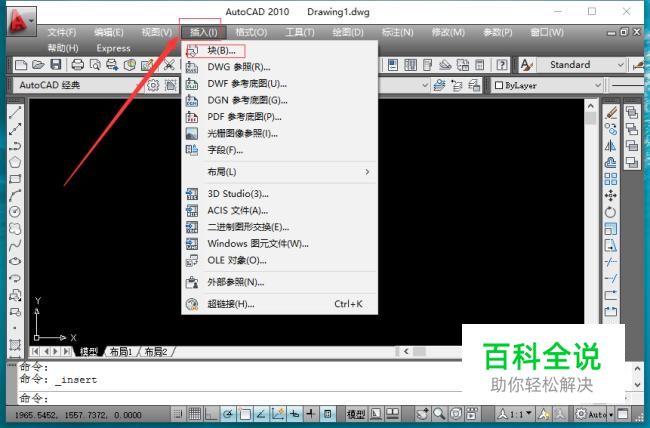This screenshot has width=650, height=428.
Task: Click the Offset tool
Action: click(611, 162)
